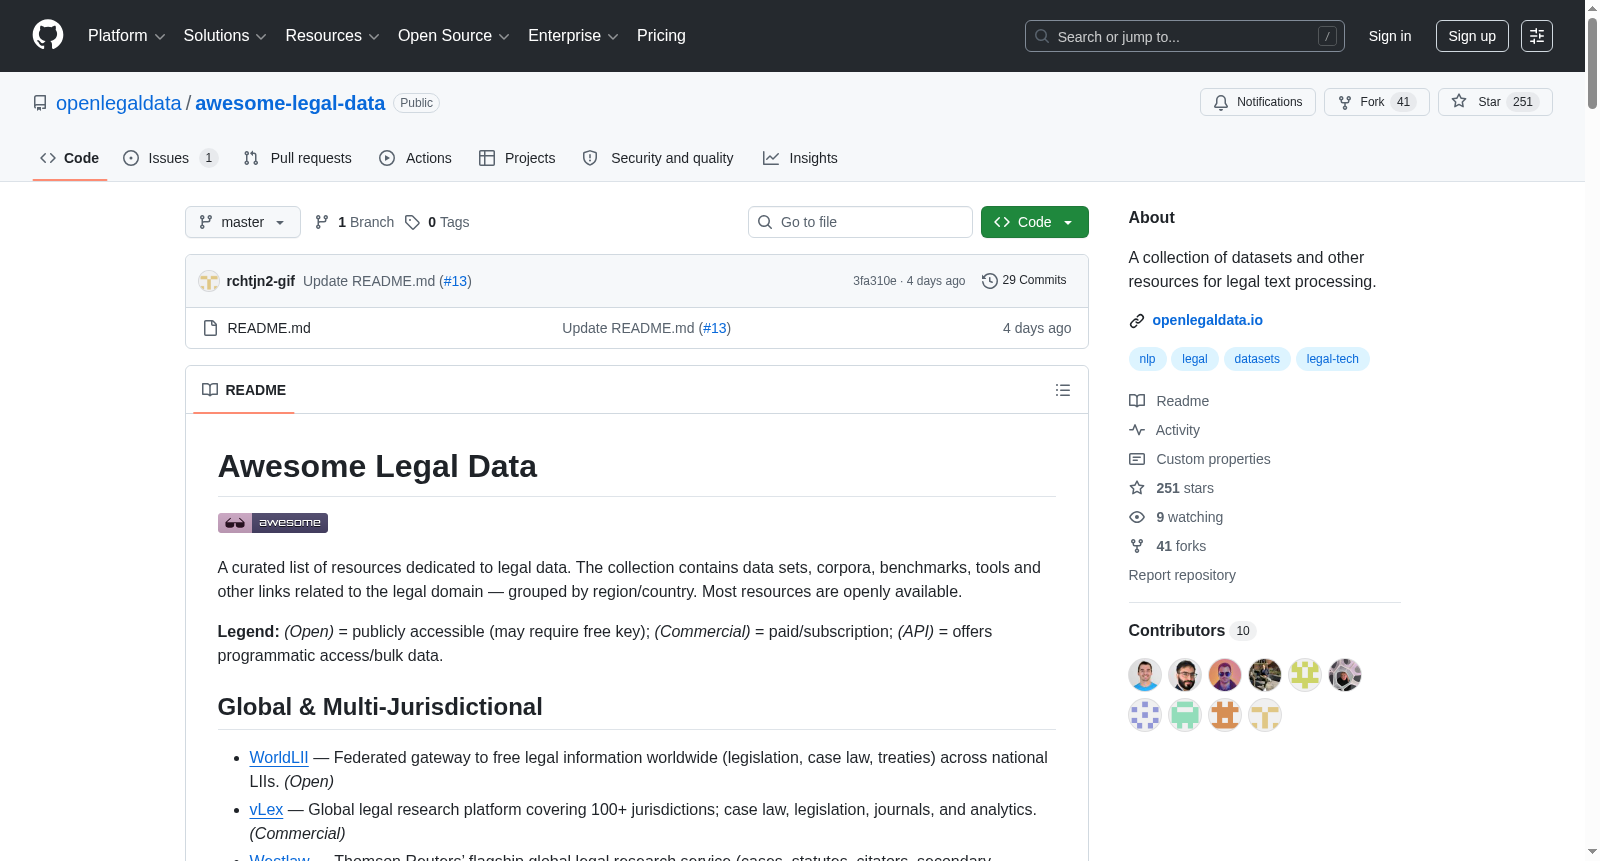Open README.md file
The height and width of the screenshot is (861, 1600).
click(269, 328)
